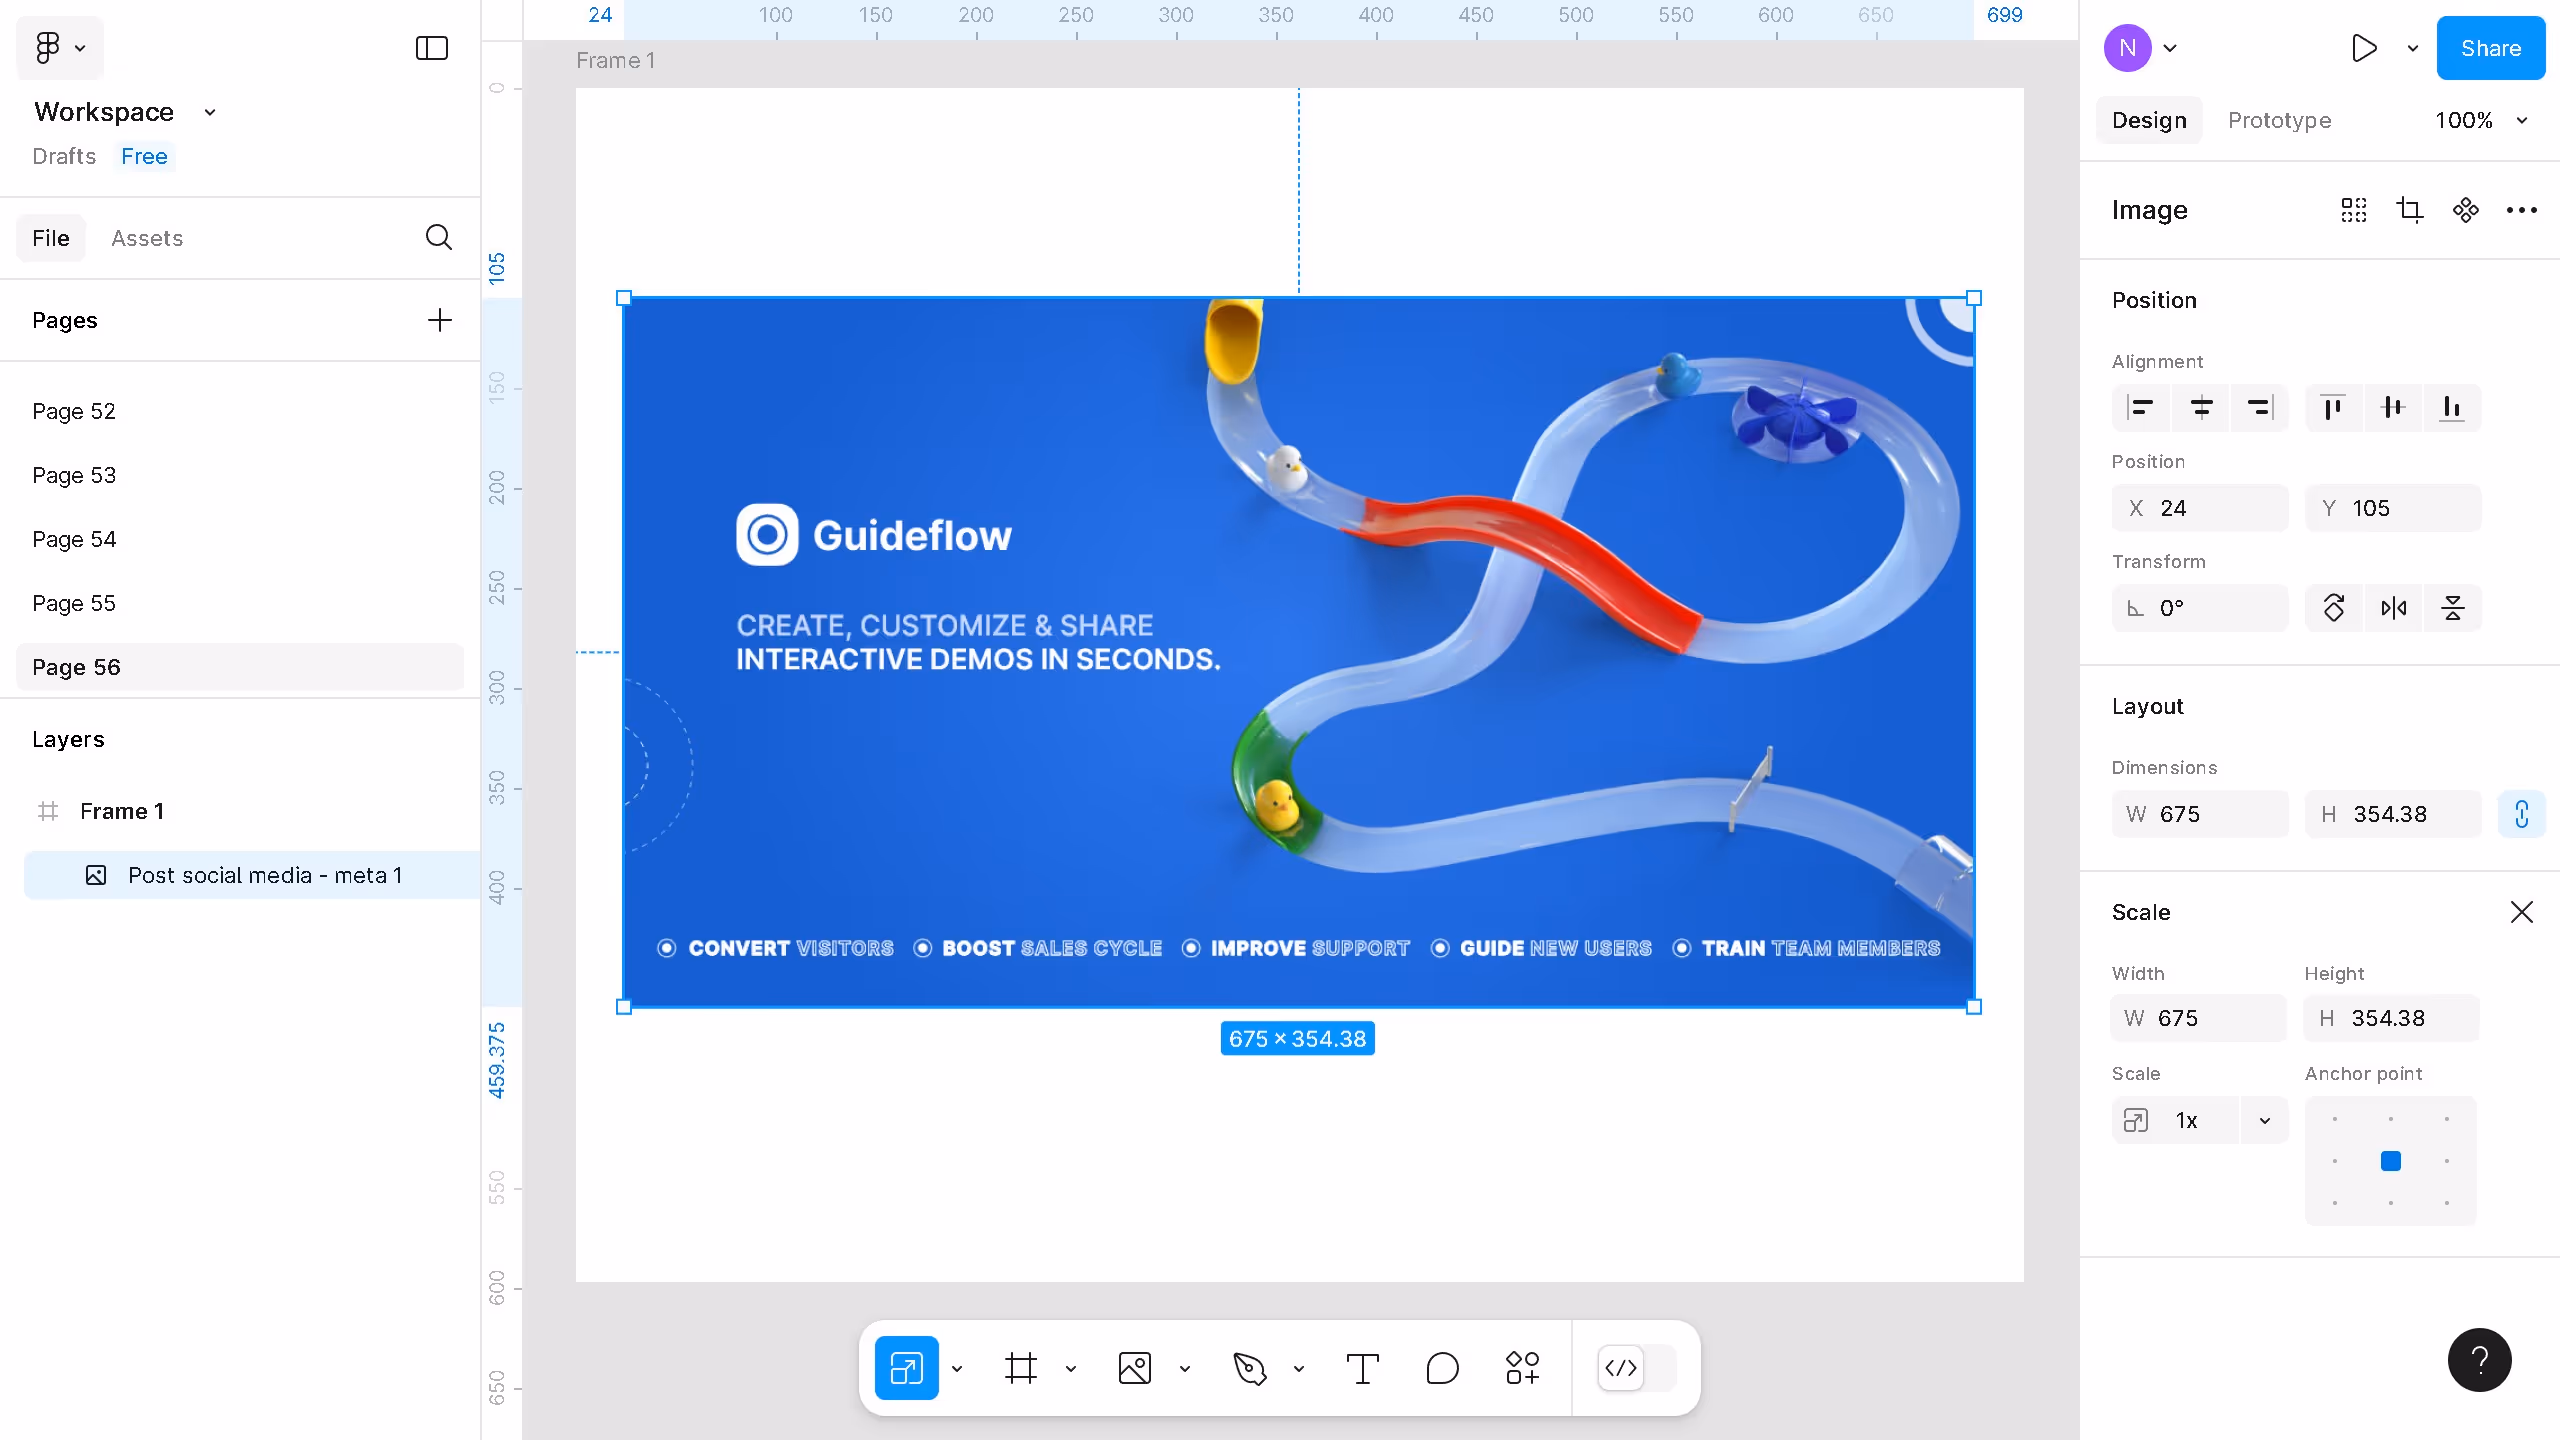Align selection to horizontal centers
Viewport: 2560px width, 1440px height.
[x=2201, y=408]
